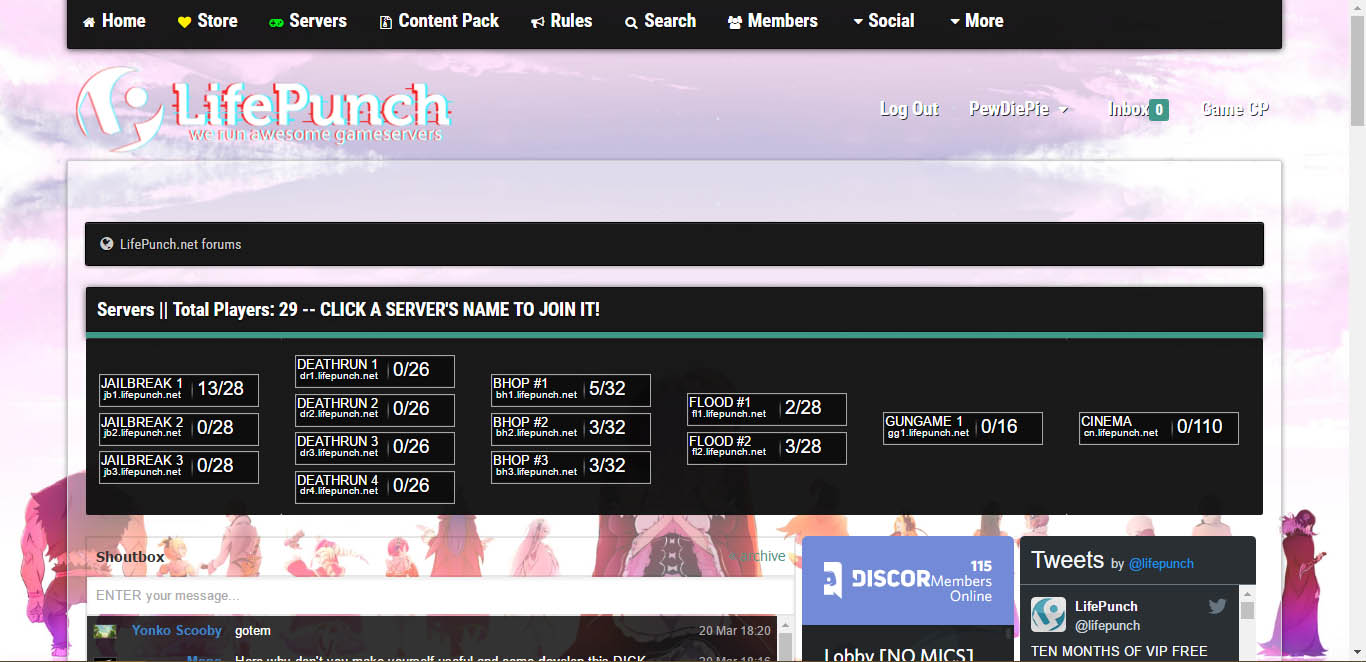Click the shoutbox message input field

(x=440, y=596)
